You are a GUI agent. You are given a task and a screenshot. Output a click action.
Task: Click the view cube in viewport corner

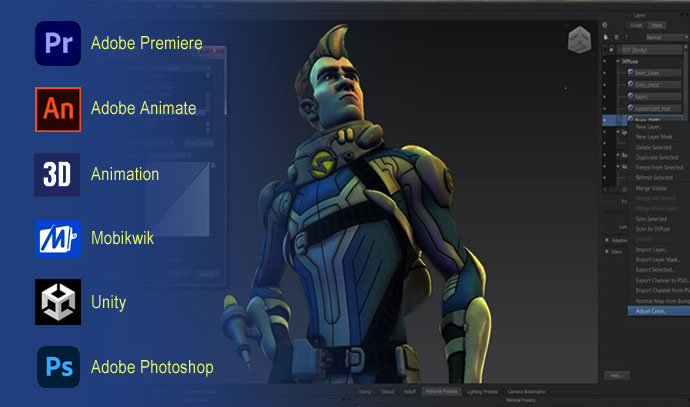580,40
